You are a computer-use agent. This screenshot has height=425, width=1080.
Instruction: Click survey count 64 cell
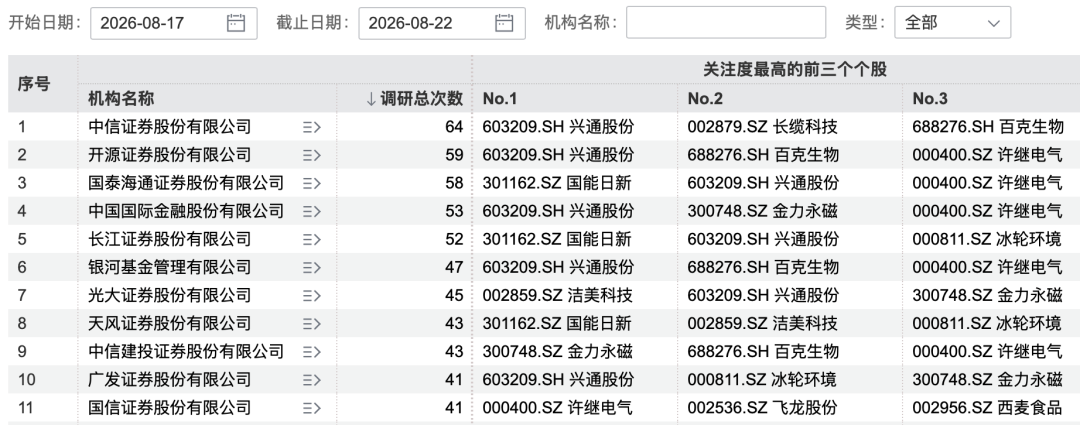[x=454, y=127]
